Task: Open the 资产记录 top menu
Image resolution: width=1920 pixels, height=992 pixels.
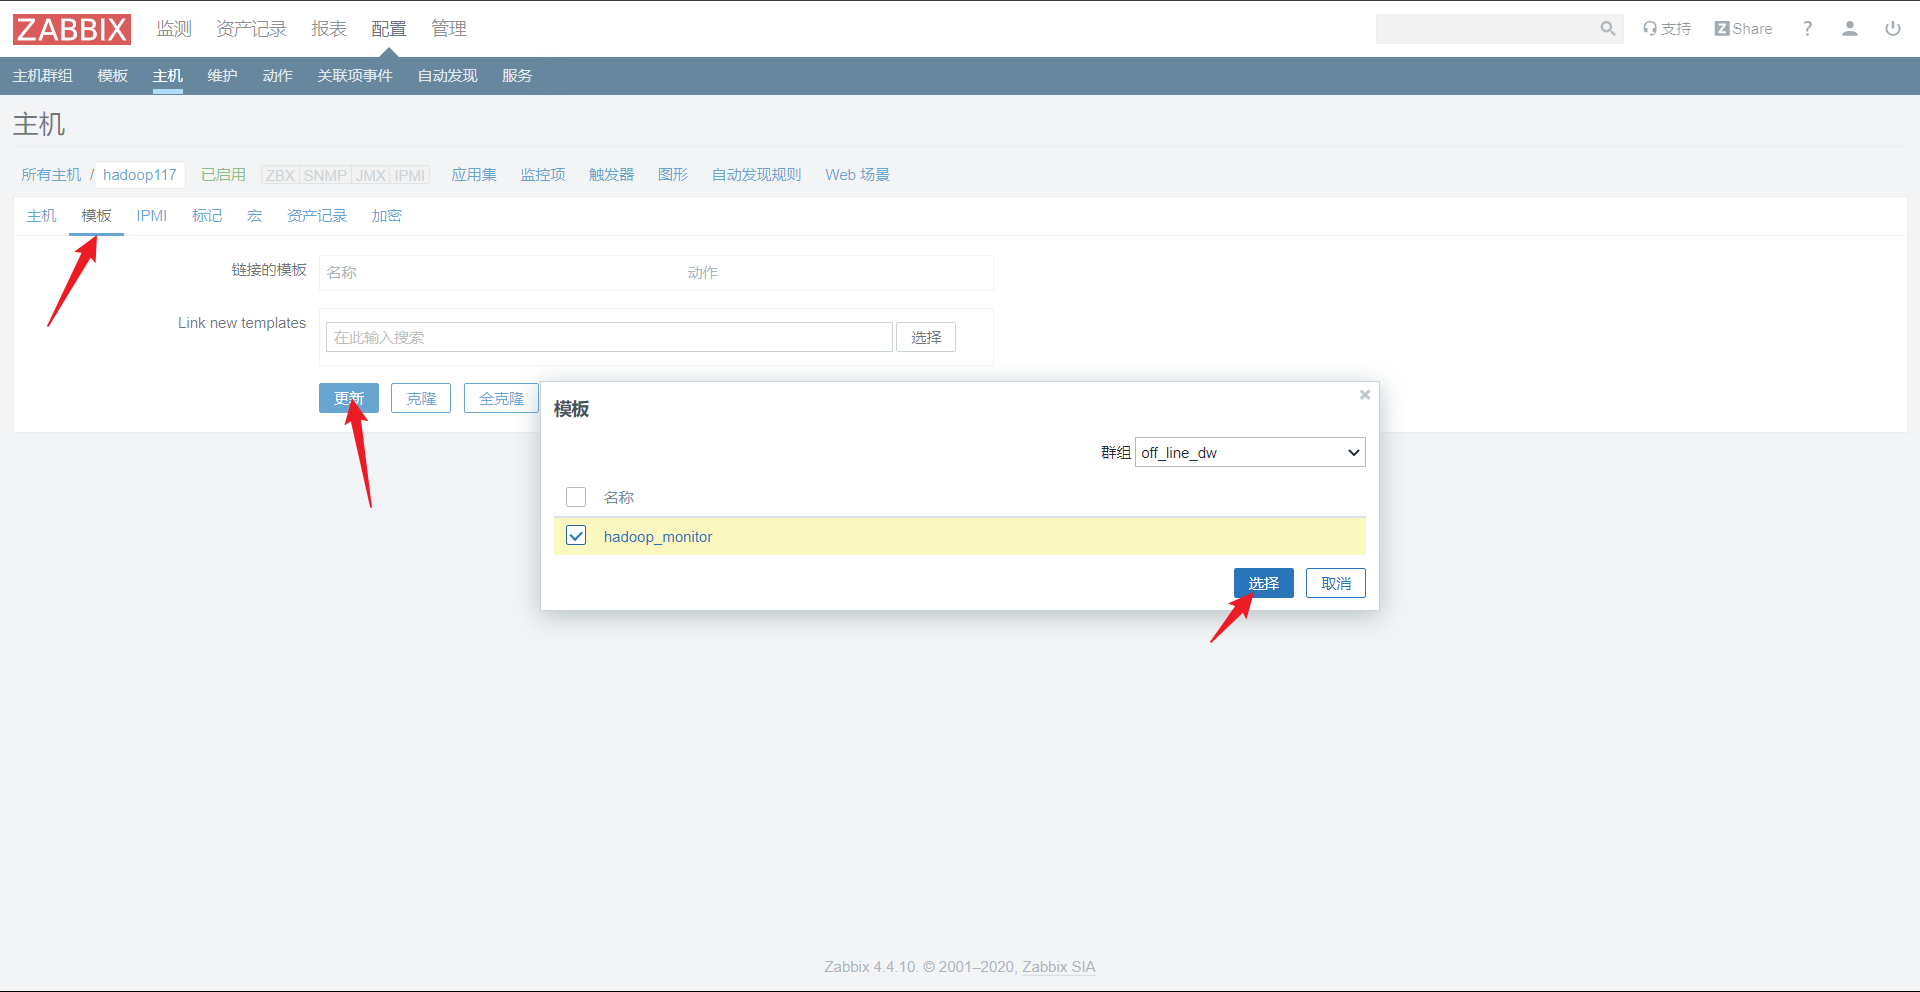Action: [251, 29]
